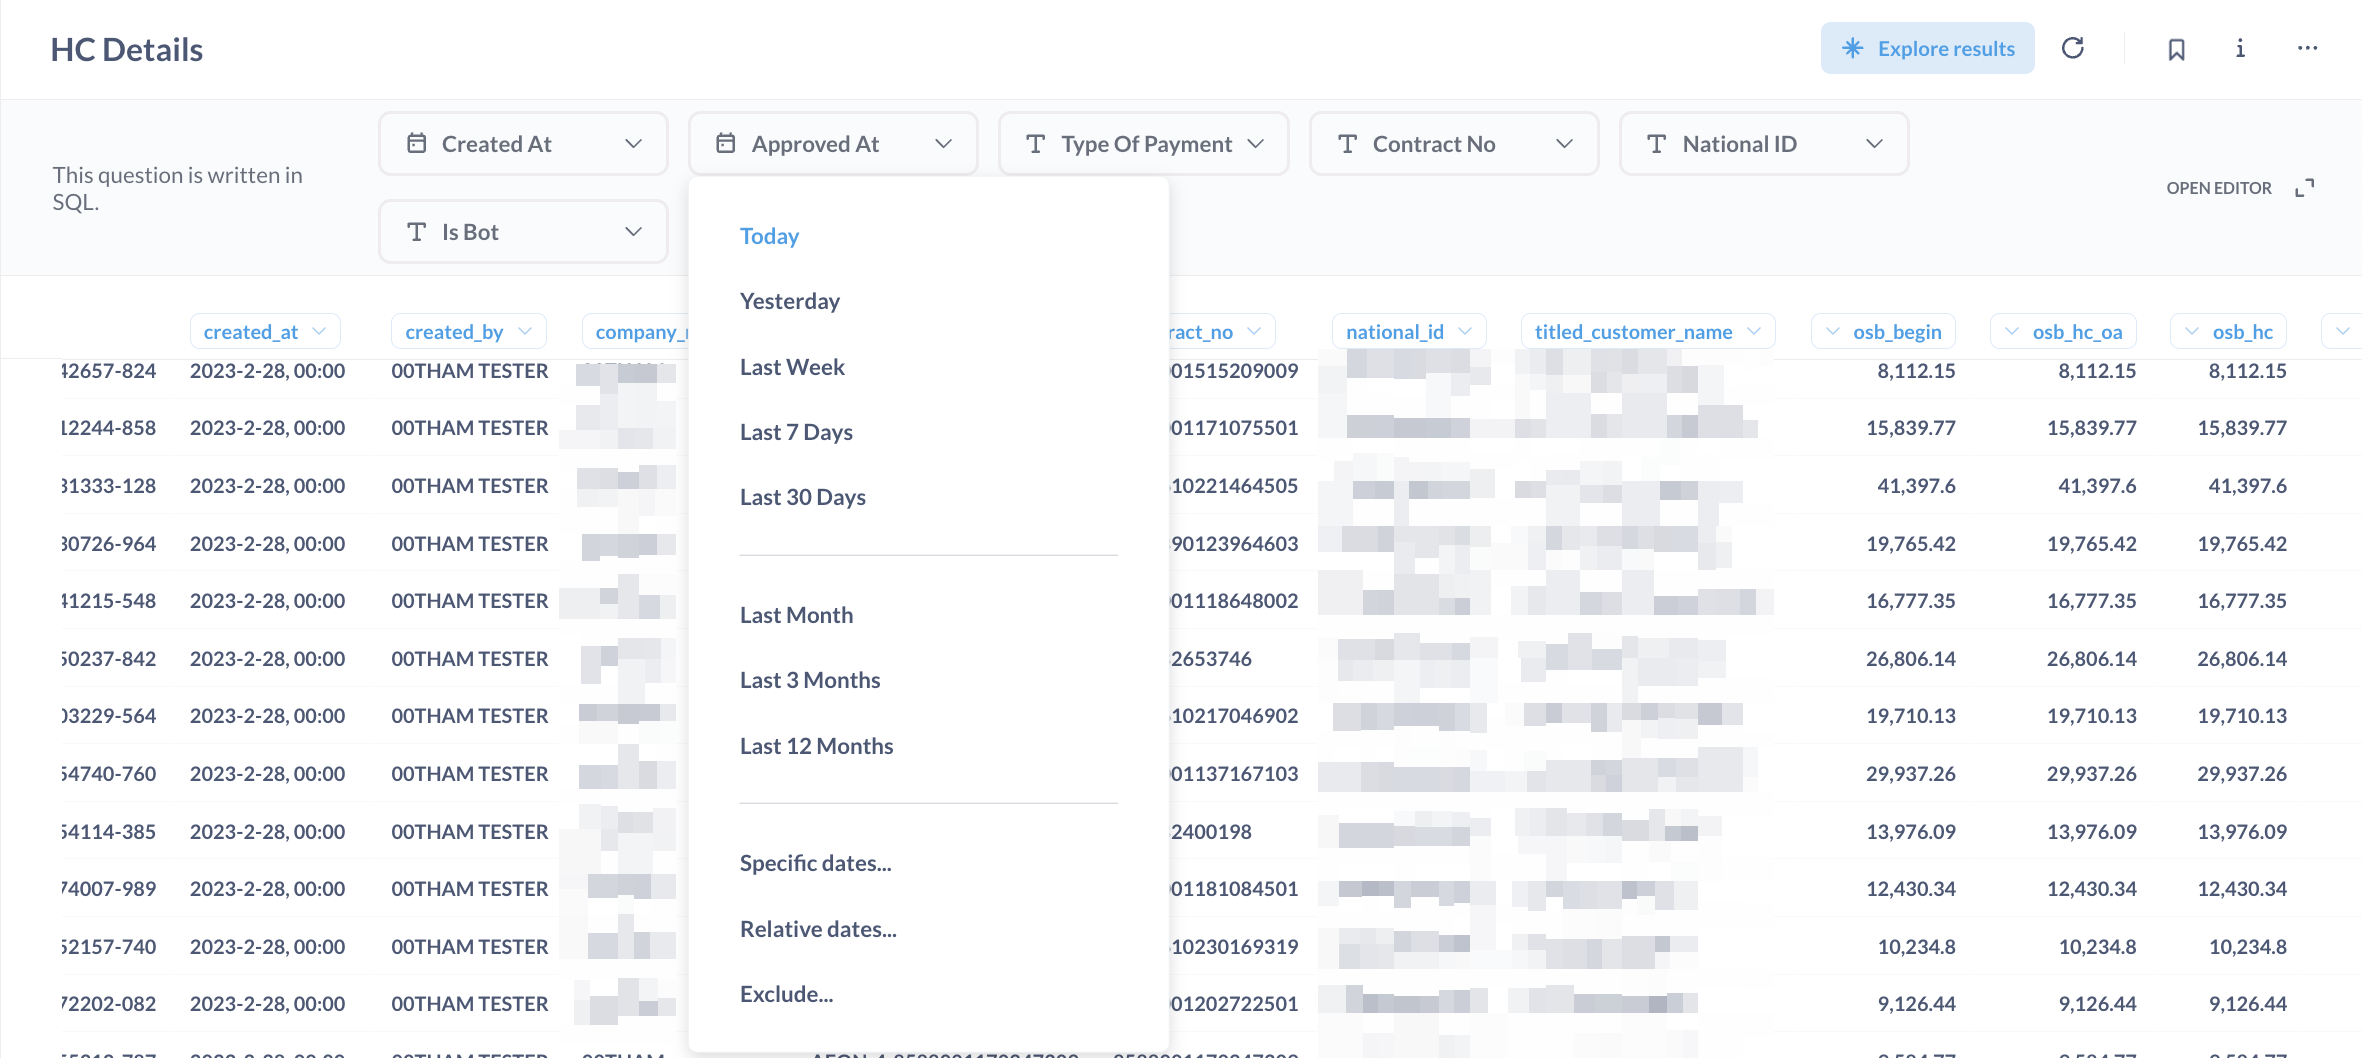Viewport: 2362px width, 1058px height.
Task: Bookmark this question
Action: click(x=2176, y=49)
